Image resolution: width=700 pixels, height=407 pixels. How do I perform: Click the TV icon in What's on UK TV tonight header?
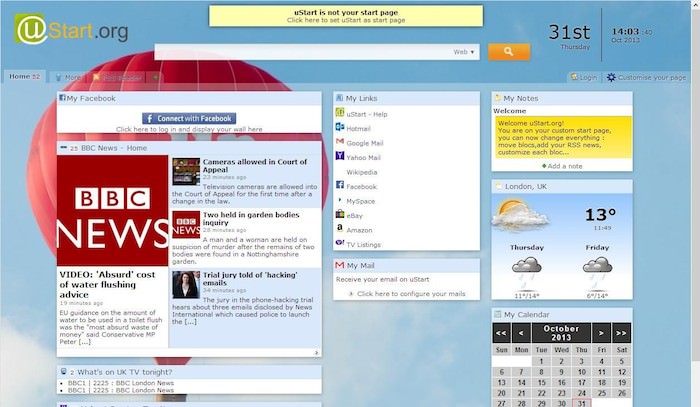click(x=64, y=371)
